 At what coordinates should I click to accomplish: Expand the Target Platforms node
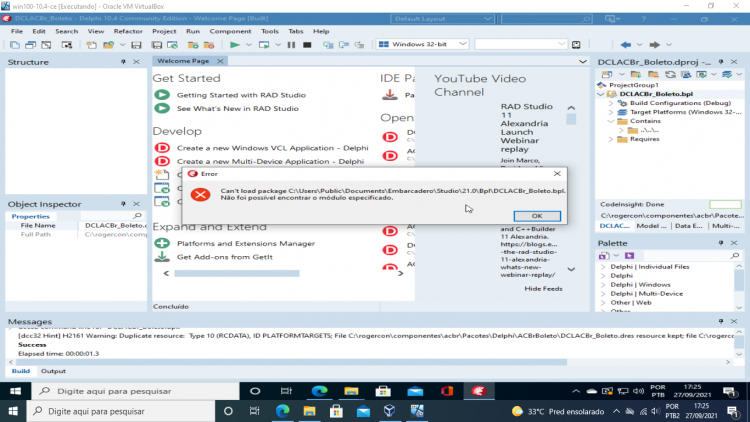pyautogui.click(x=611, y=112)
